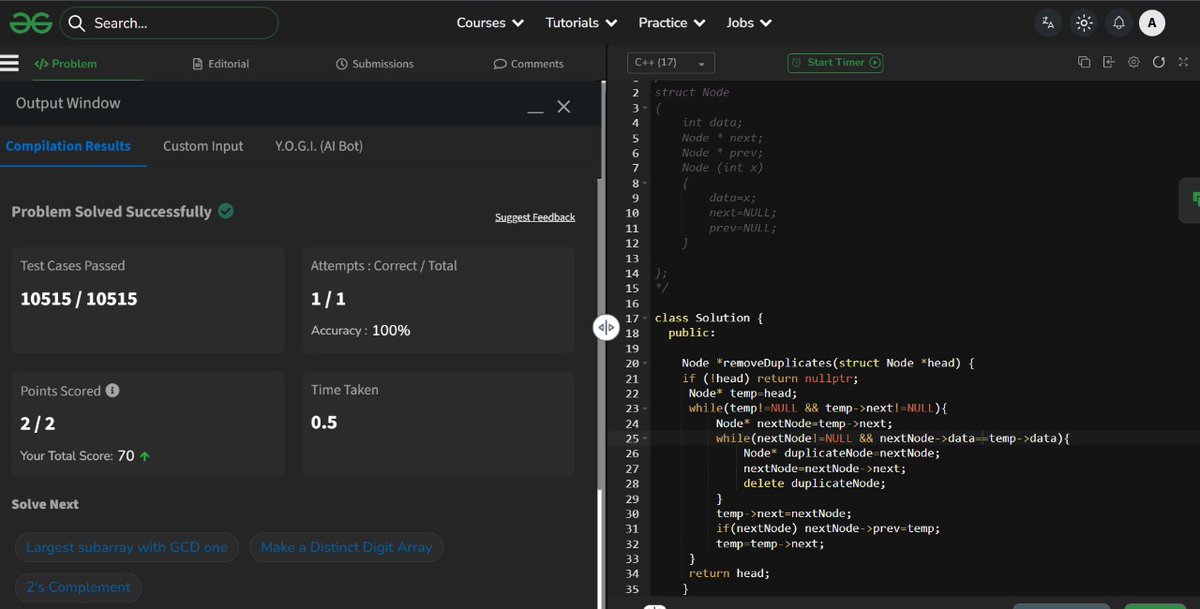Click the copy code icon in editor toolbar
1200x609 pixels.
coord(1084,62)
